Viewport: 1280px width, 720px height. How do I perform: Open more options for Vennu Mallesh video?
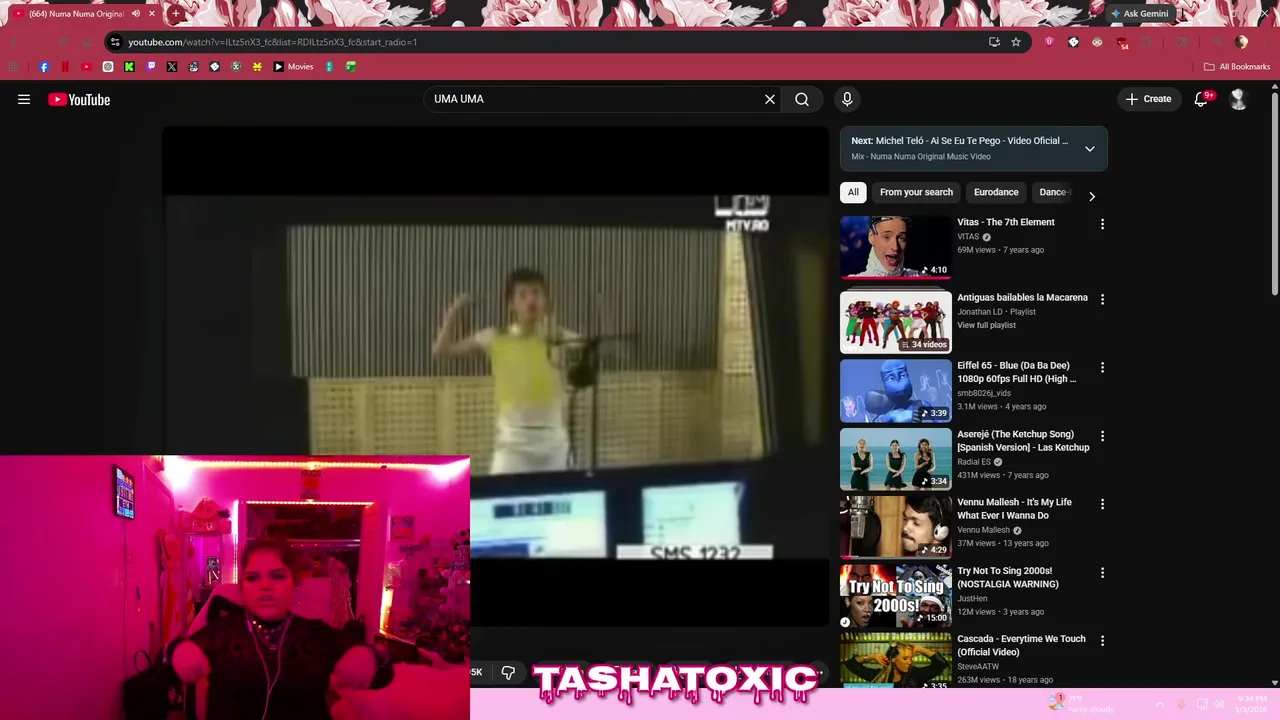pyautogui.click(x=1102, y=504)
